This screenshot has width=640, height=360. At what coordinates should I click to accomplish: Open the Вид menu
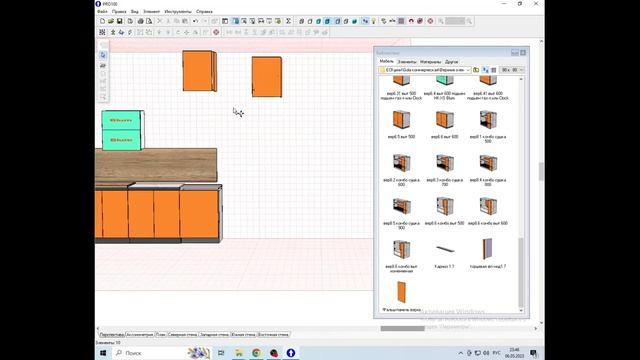pyautogui.click(x=135, y=11)
